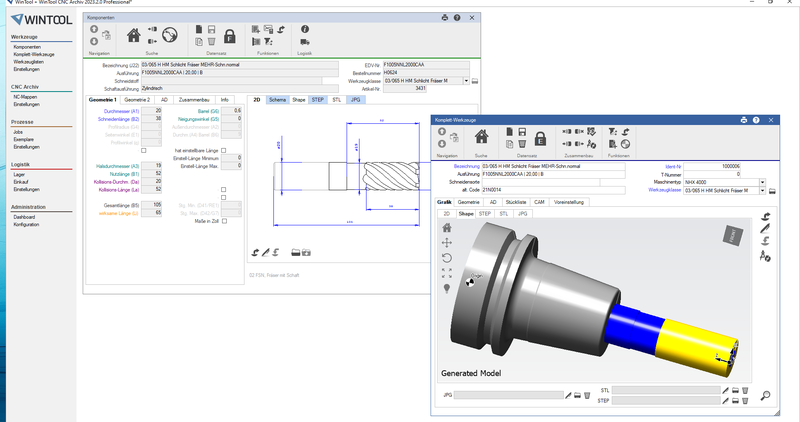Print from Komponenten title bar
This screenshot has width=800, height=422.
pos(444,17)
